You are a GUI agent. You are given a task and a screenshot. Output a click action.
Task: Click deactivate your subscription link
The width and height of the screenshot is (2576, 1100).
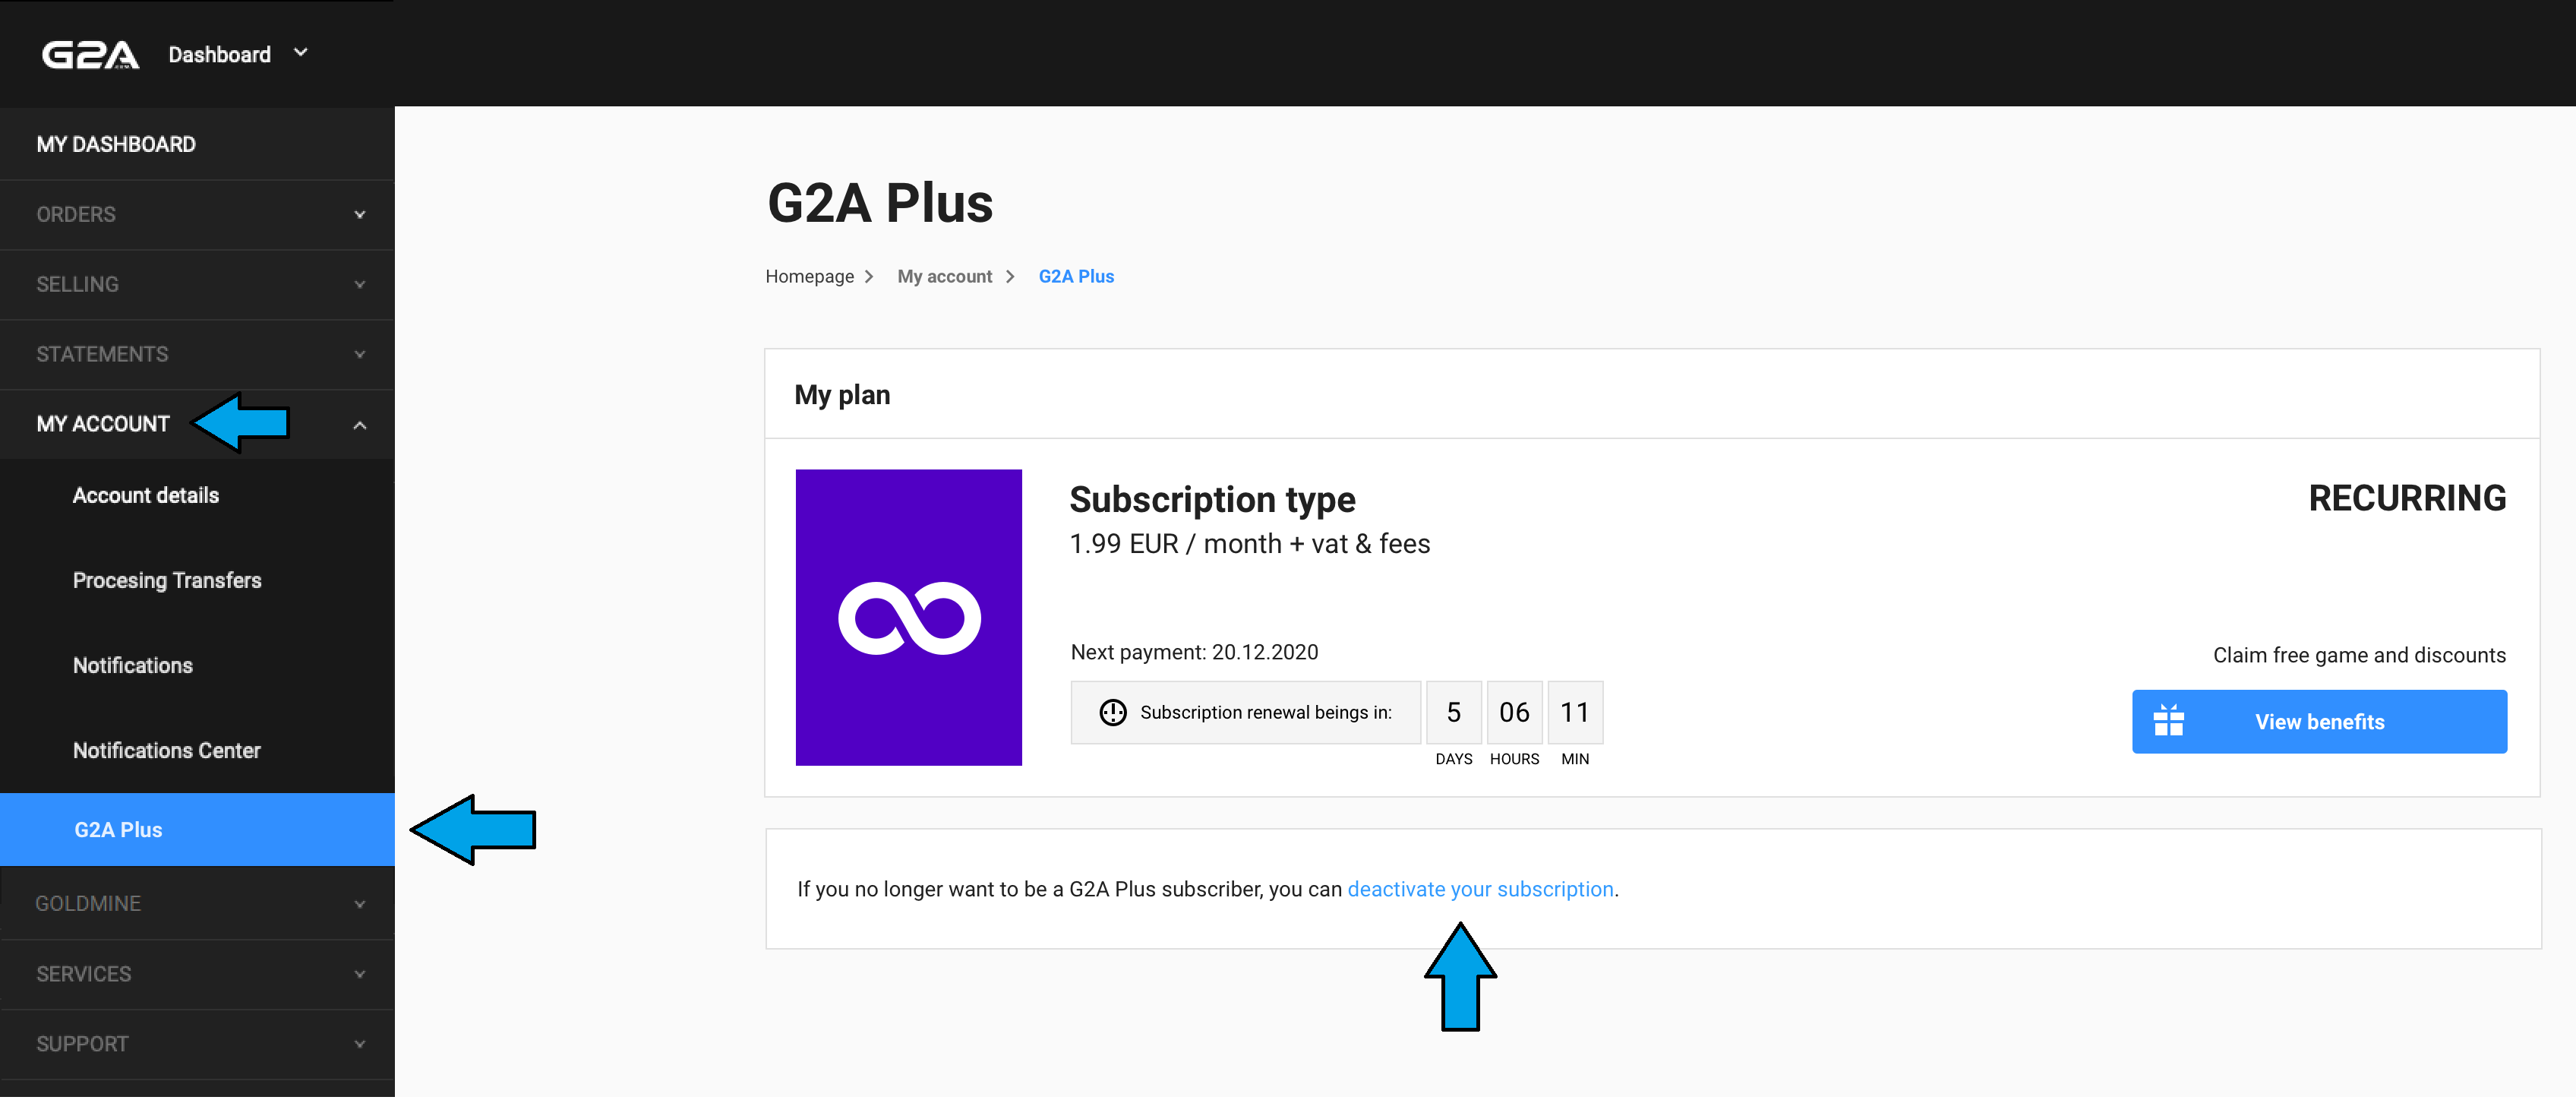[x=1480, y=888]
